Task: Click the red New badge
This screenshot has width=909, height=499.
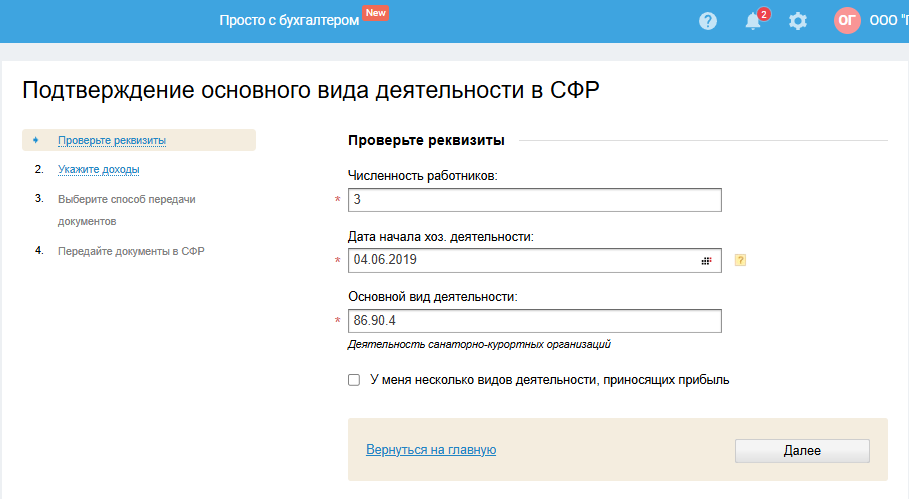Action: click(x=376, y=13)
